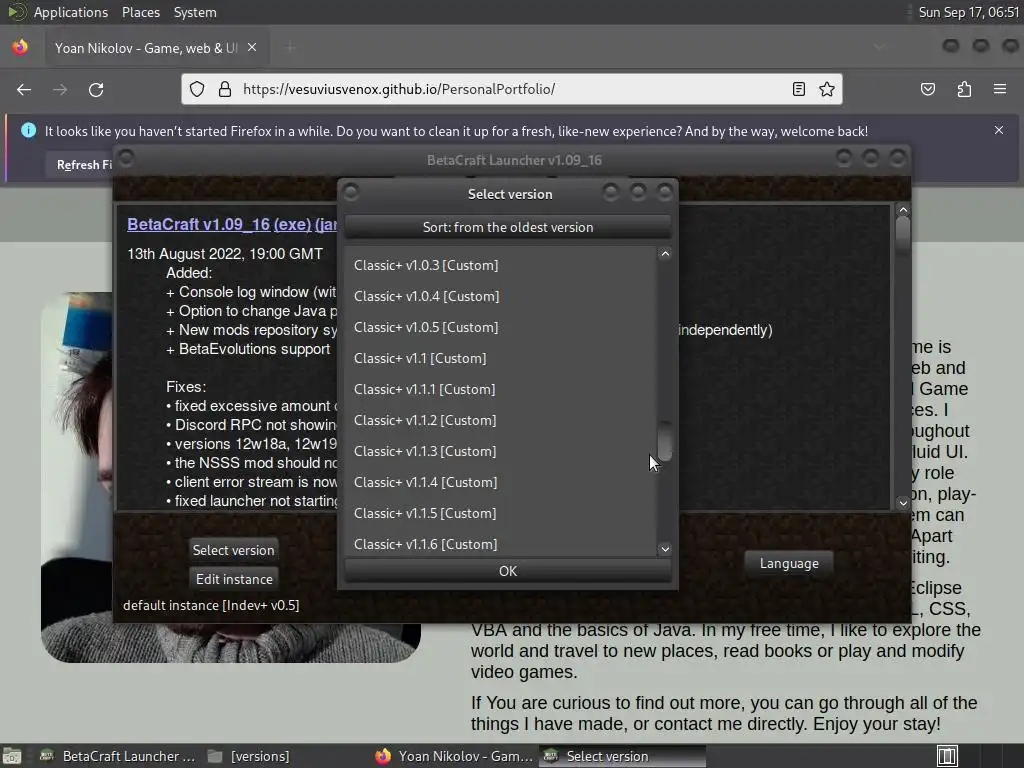Select Classic+ v1.1.5 [Custom] version

click(500, 513)
